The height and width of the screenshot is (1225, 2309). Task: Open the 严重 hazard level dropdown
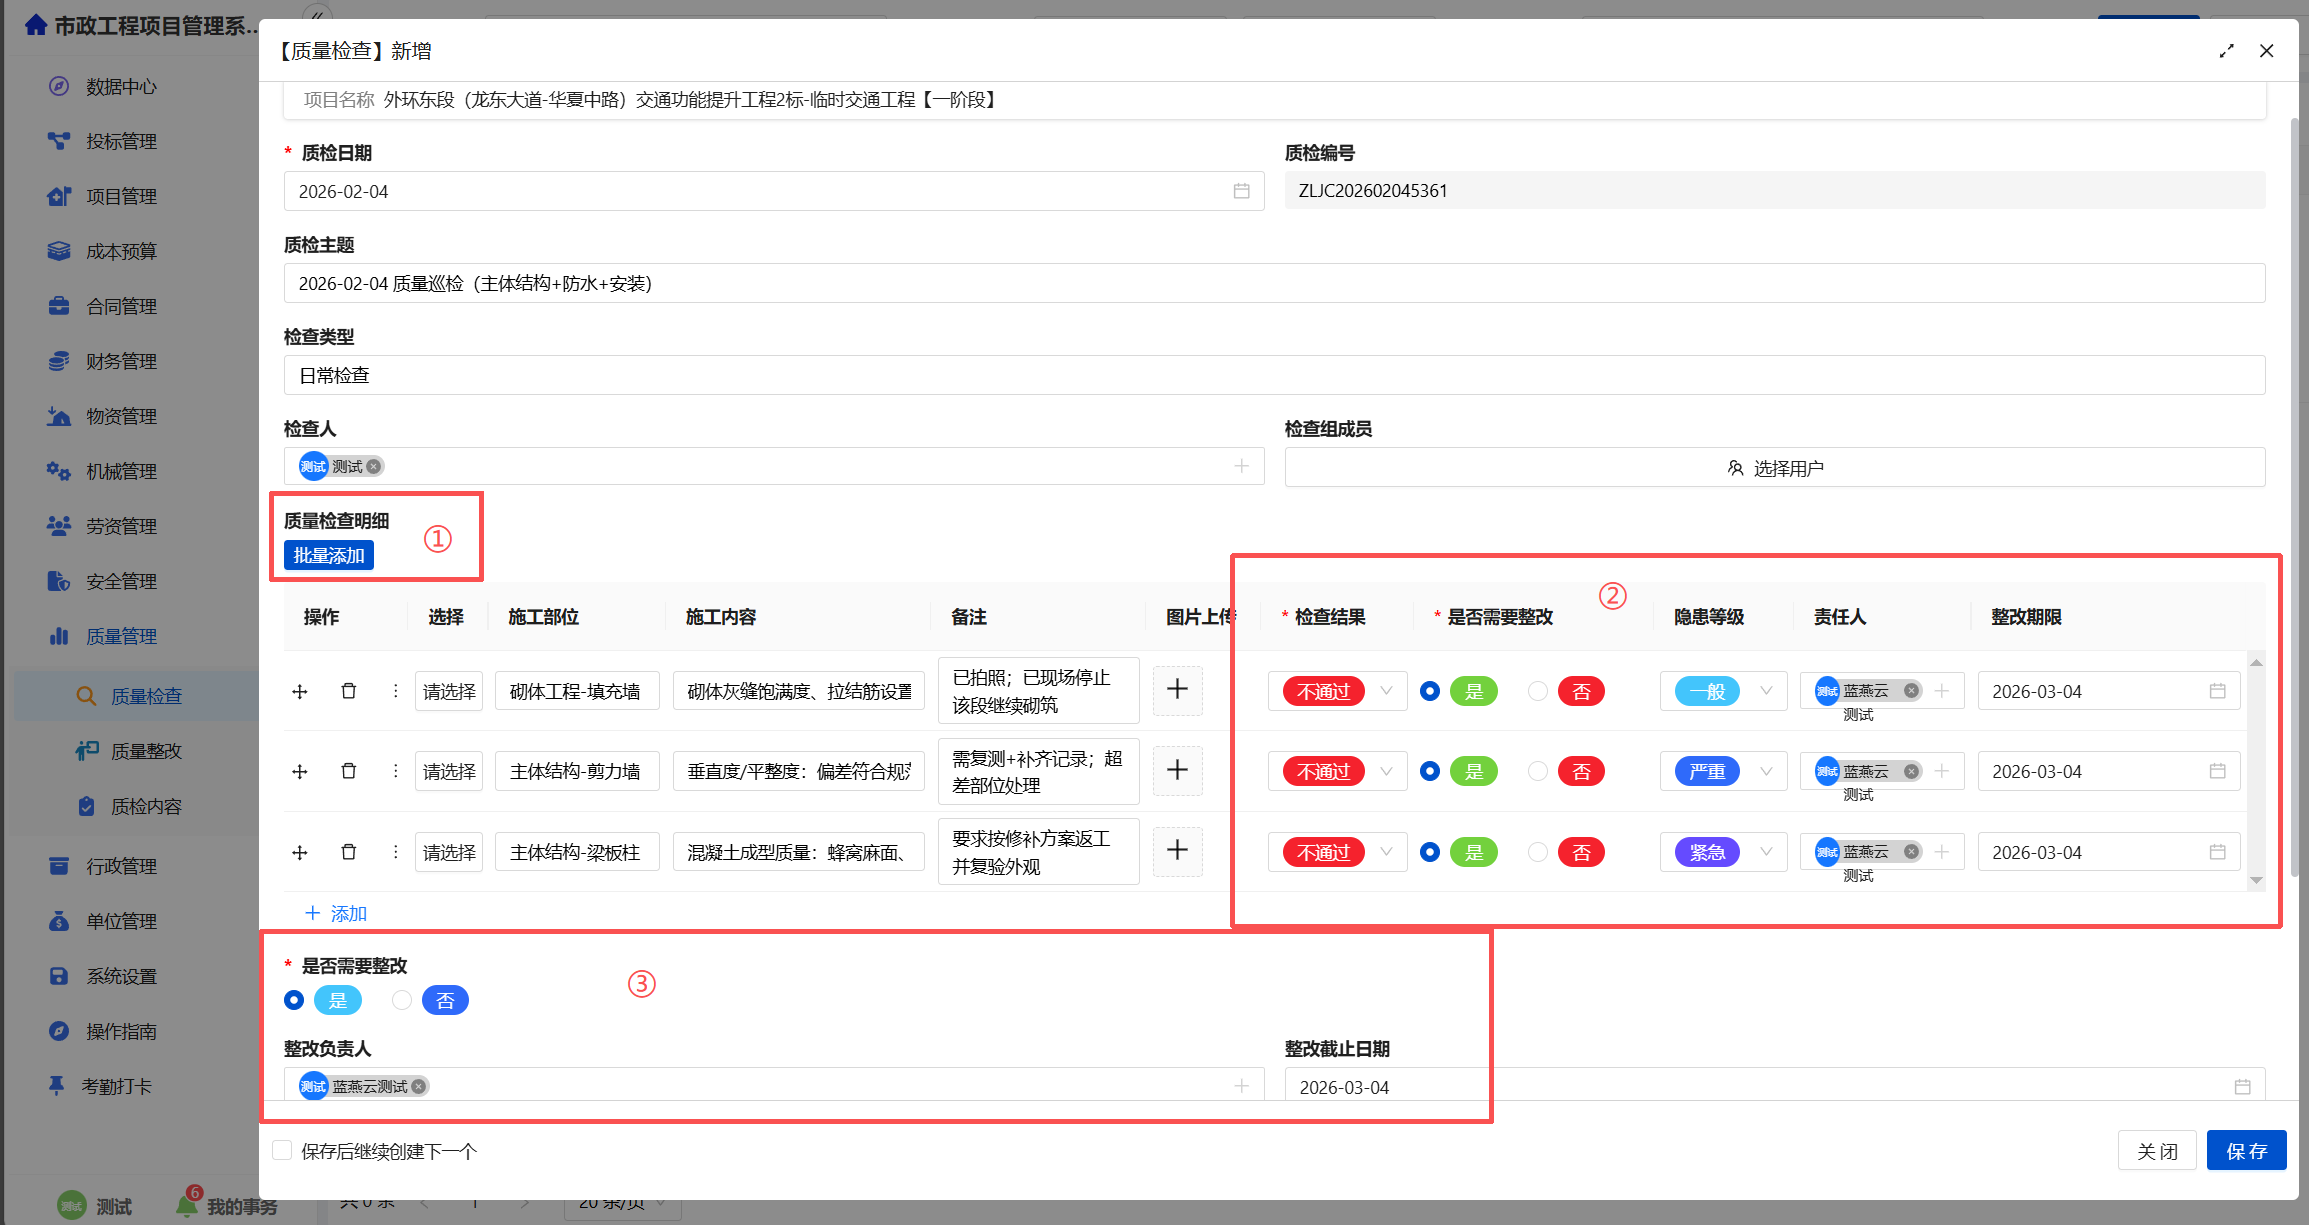pos(1723,771)
